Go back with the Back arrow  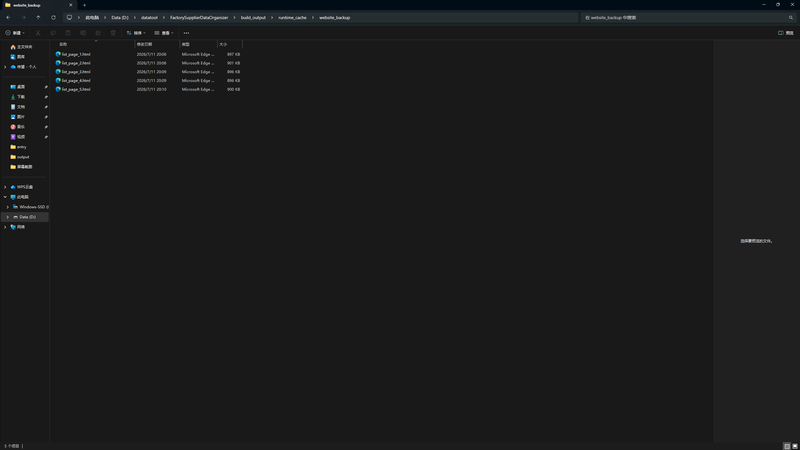(9, 17)
